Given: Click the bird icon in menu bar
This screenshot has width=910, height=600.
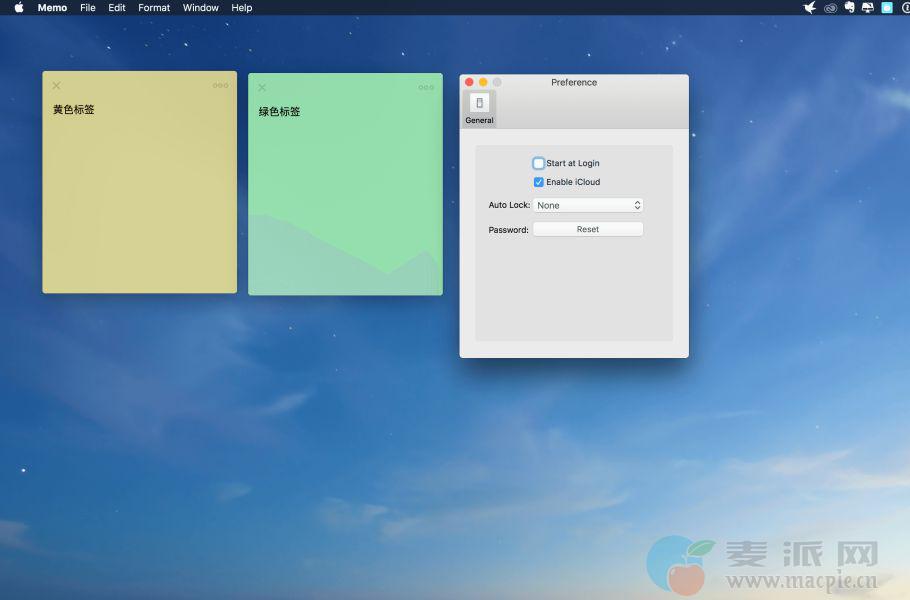Looking at the screenshot, I should [810, 8].
